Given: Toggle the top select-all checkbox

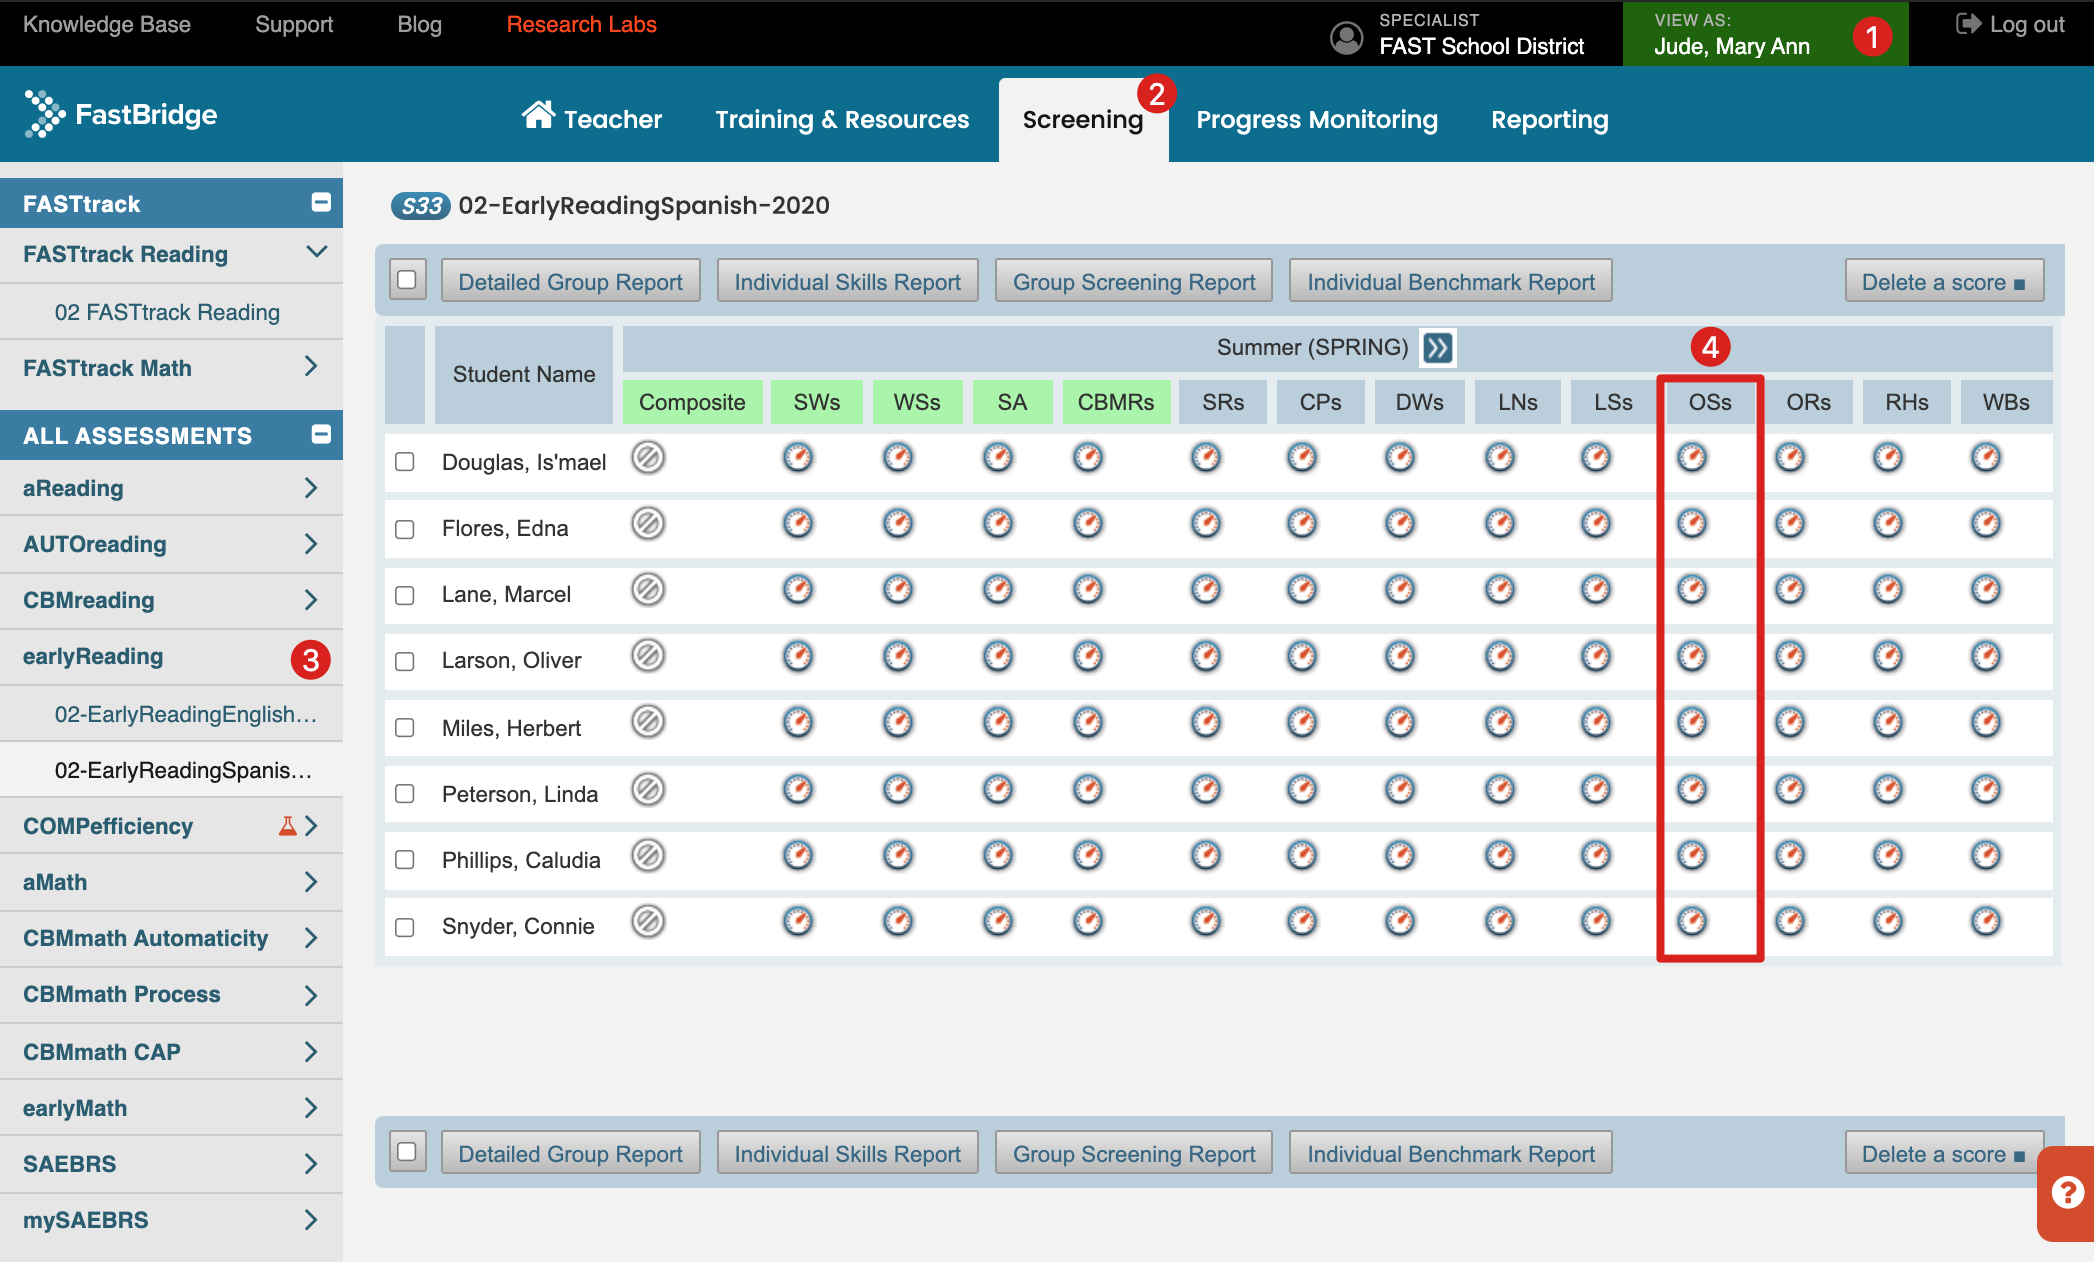Looking at the screenshot, I should tap(407, 280).
